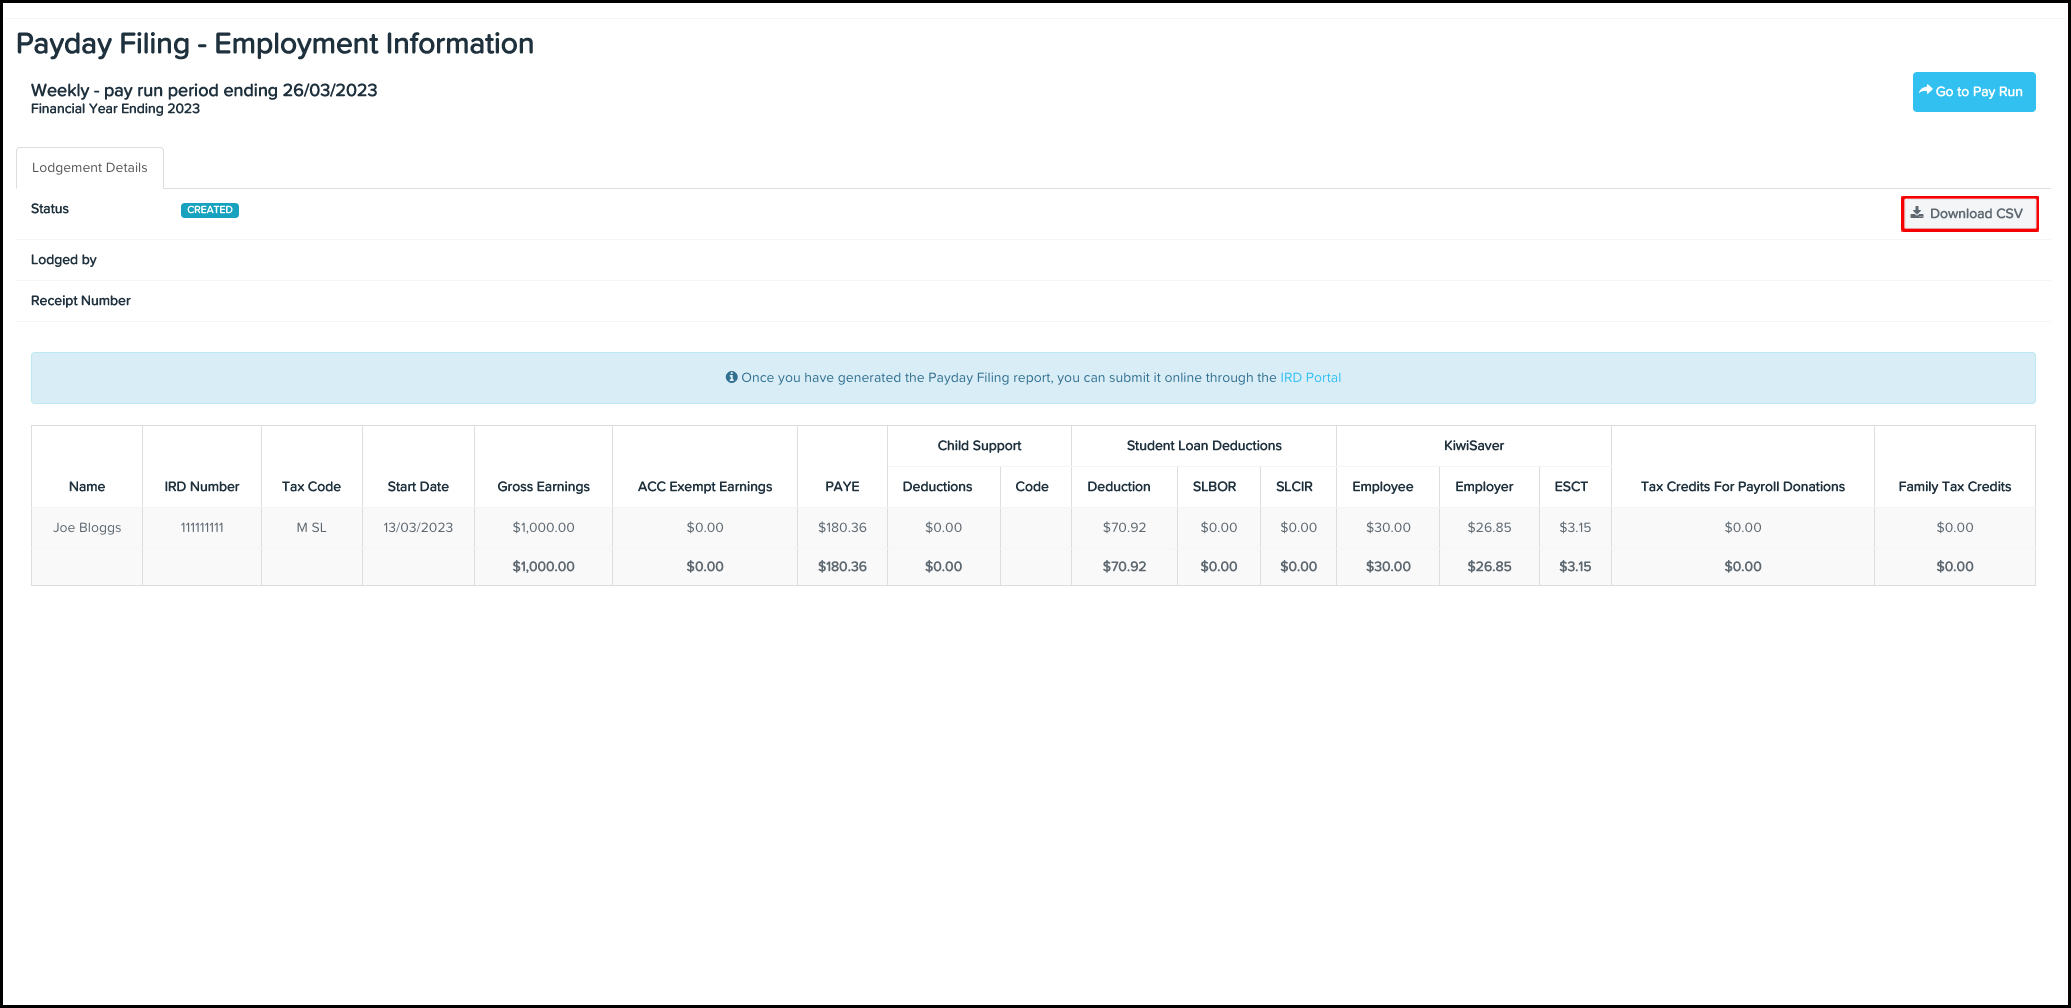Click the Student Loan Deductions group header
Image resolution: width=2071 pixels, height=1008 pixels.
pos(1204,446)
